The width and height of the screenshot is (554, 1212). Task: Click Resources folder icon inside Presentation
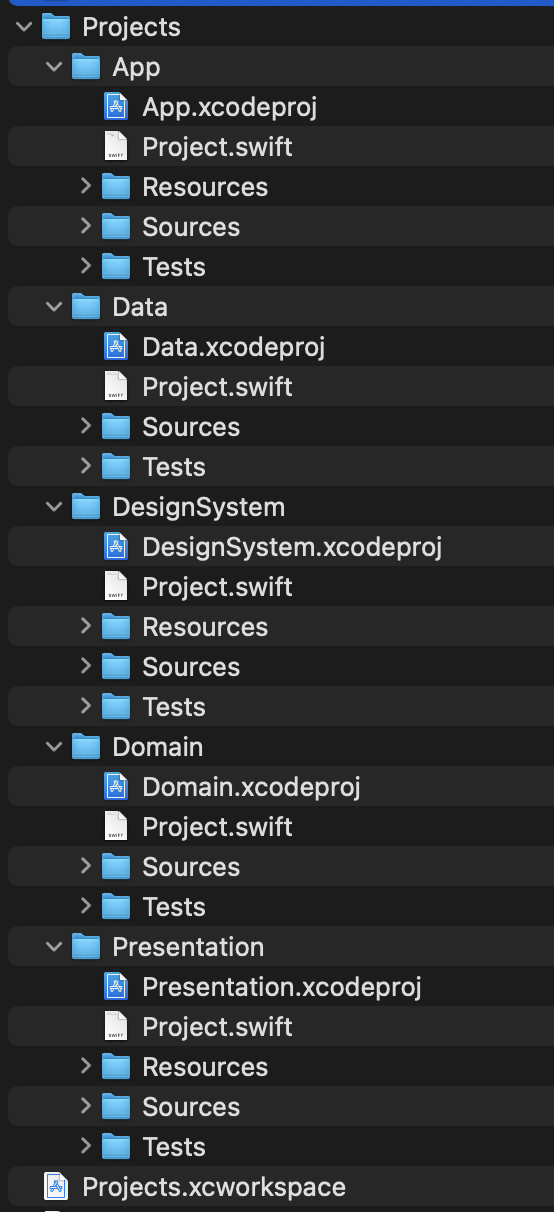pyautogui.click(x=116, y=1066)
